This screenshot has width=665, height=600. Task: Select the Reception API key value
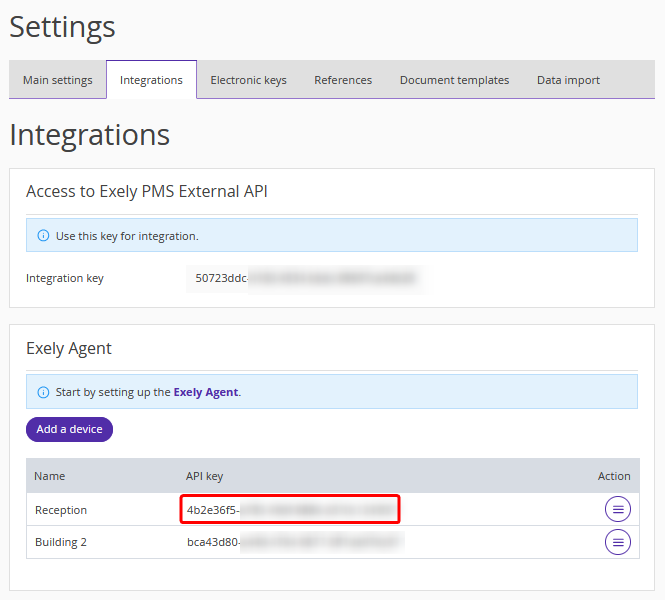(290, 510)
